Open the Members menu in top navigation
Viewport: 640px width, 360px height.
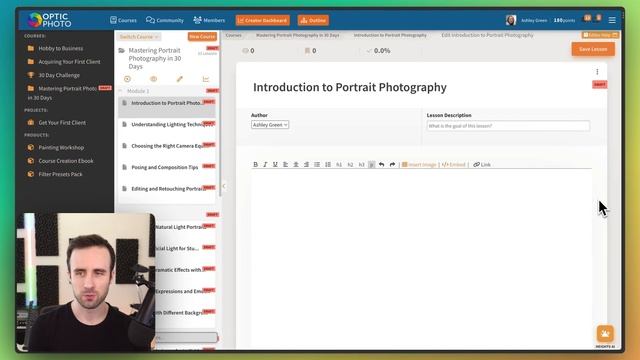(209, 20)
